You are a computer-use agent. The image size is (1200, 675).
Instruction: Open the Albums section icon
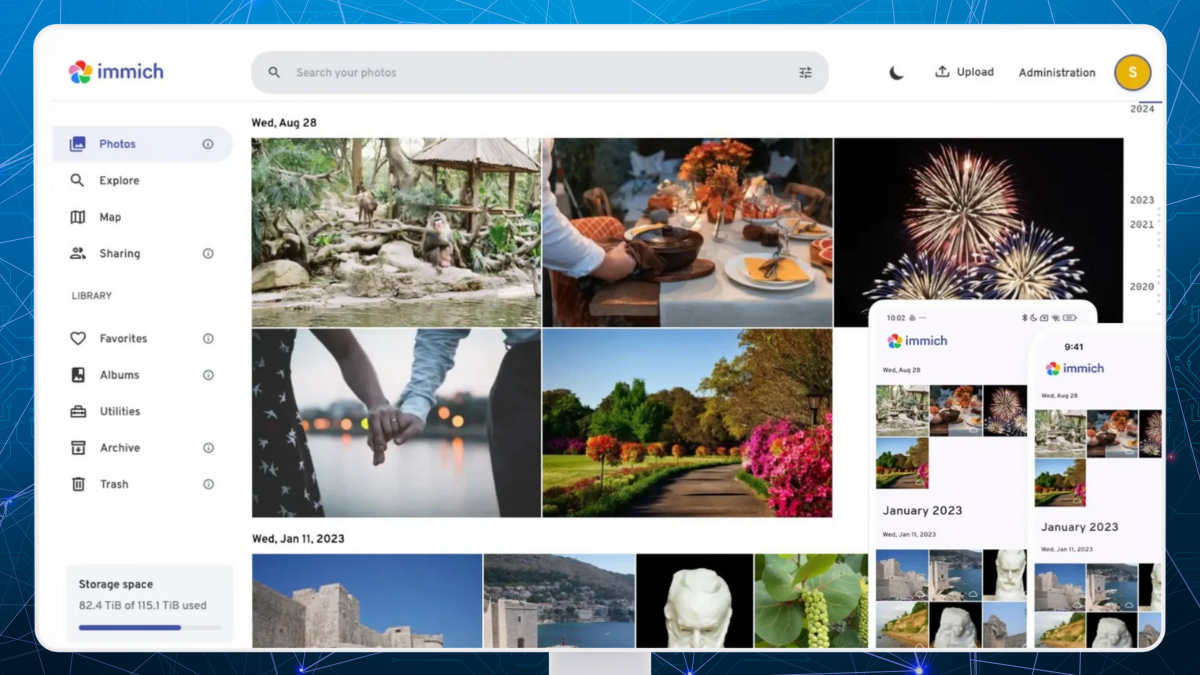(x=78, y=375)
